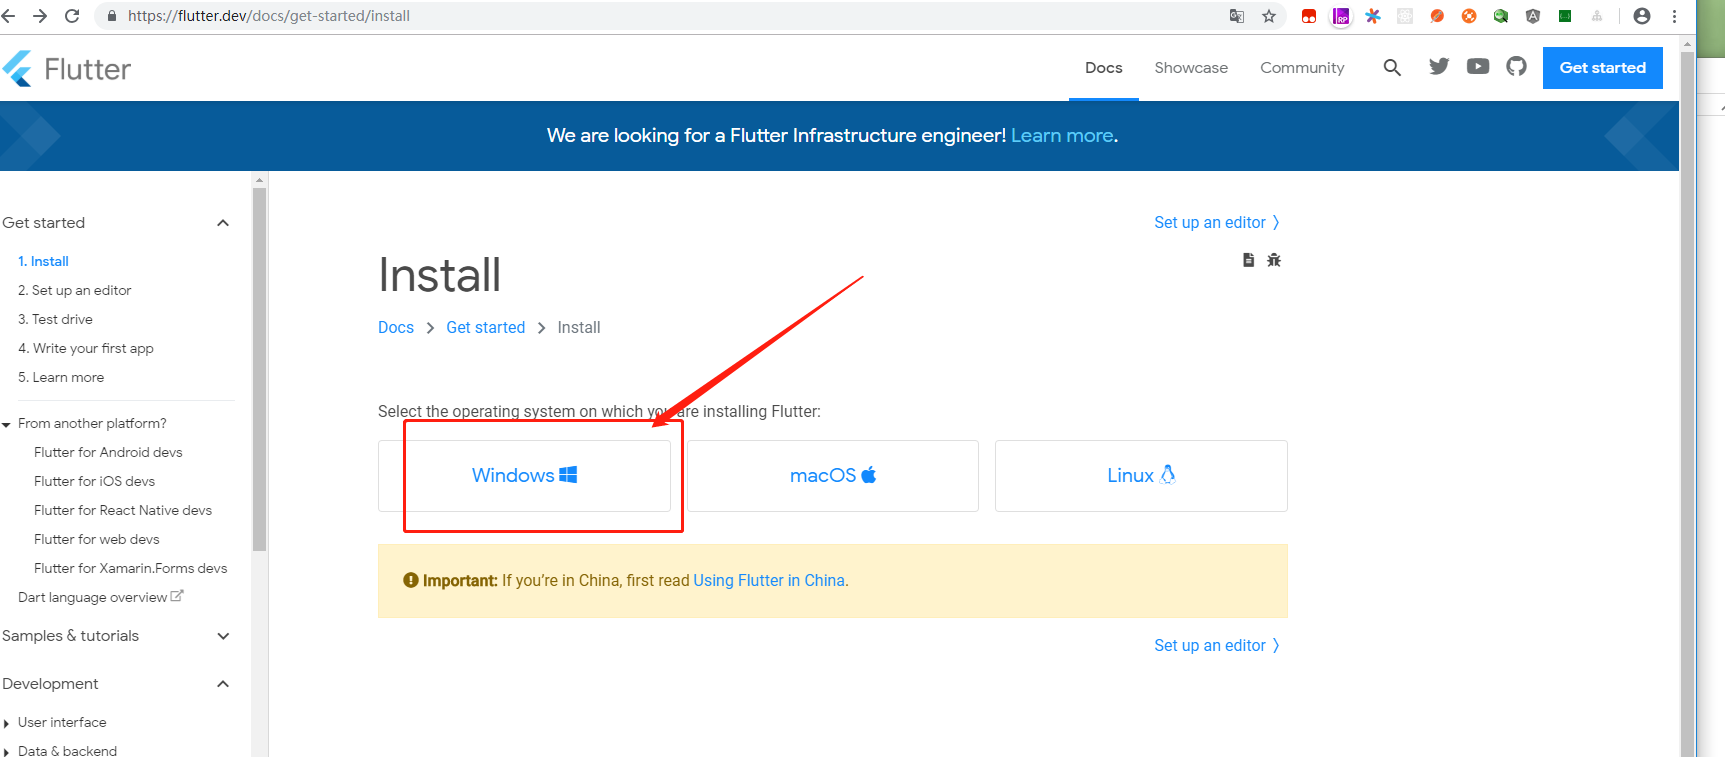Expand the User interface tree item
The image size is (1725, 757).
tap(6, 723)
